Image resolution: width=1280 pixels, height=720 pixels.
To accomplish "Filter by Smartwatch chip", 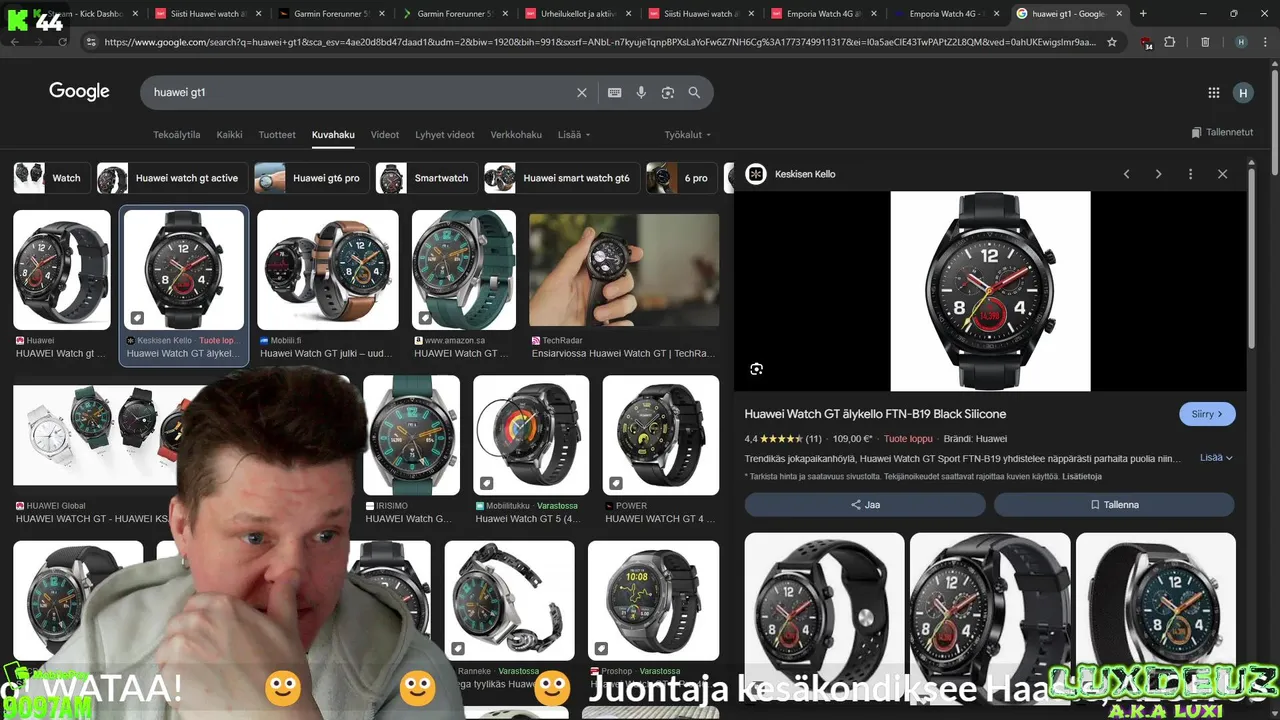I will tap(426, 178).
